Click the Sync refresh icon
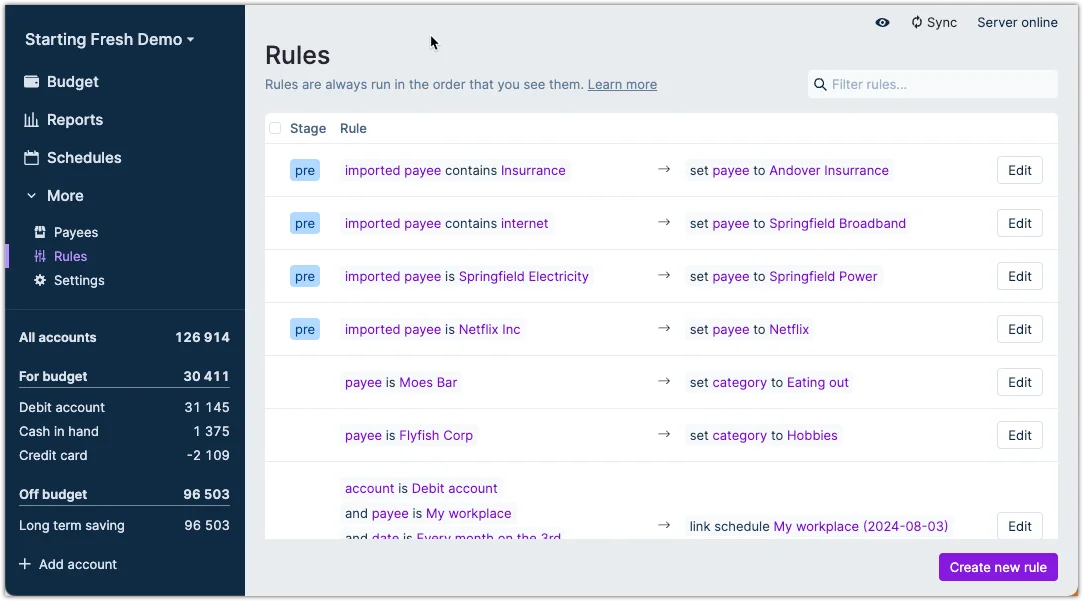 click(x=916, y=22)
